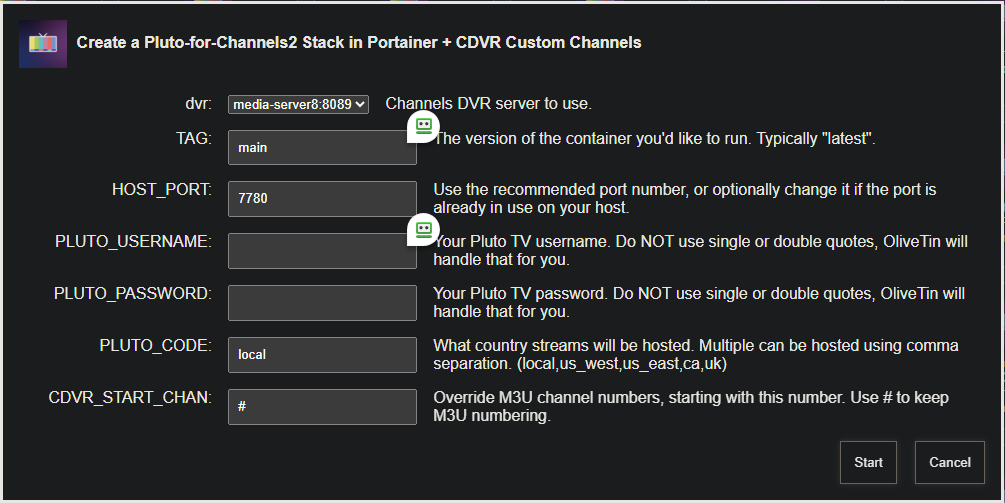1005x503 pixels.
Task: Focus the CDVR_START_CHAN field with '#'
Action: tap(322, 407)
